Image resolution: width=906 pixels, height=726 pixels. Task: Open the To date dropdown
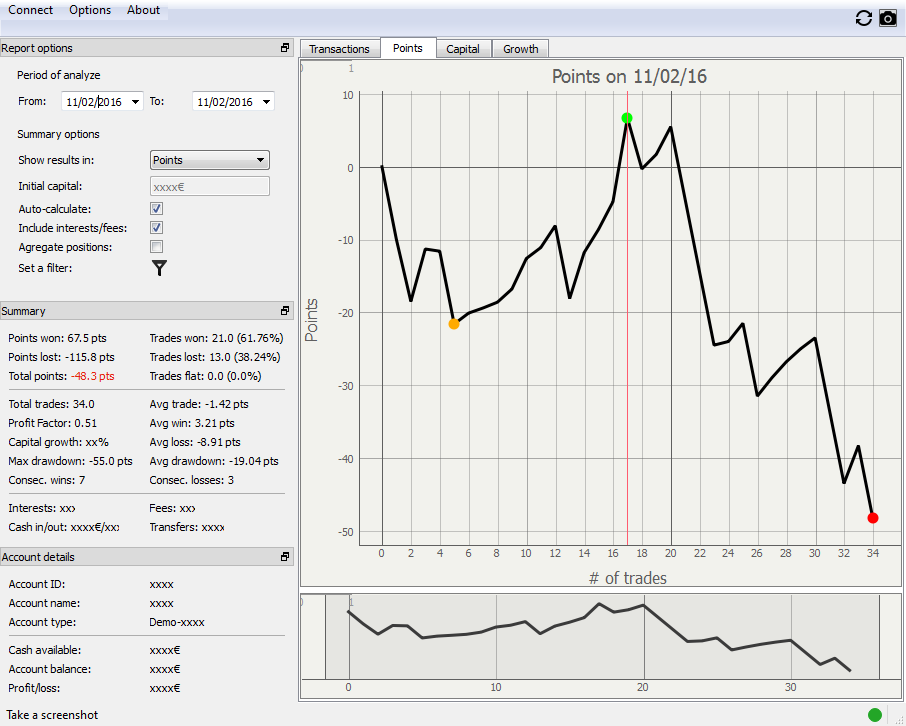[x=266, y=102]
